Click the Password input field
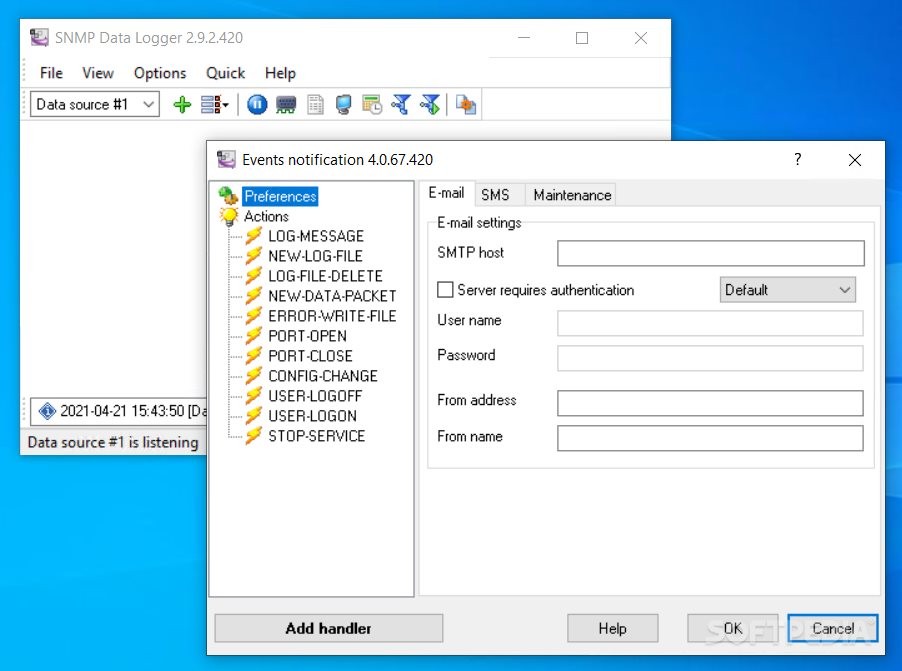The width and height of the screenshot is (902, 671). 710,358
